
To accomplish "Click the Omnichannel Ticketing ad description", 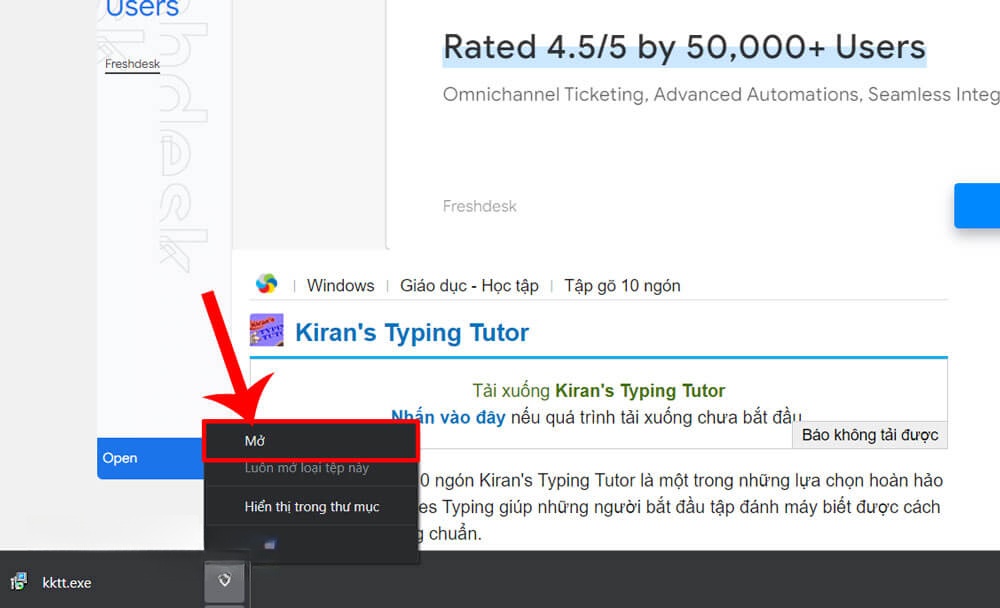I will click(x=721, y=94).
